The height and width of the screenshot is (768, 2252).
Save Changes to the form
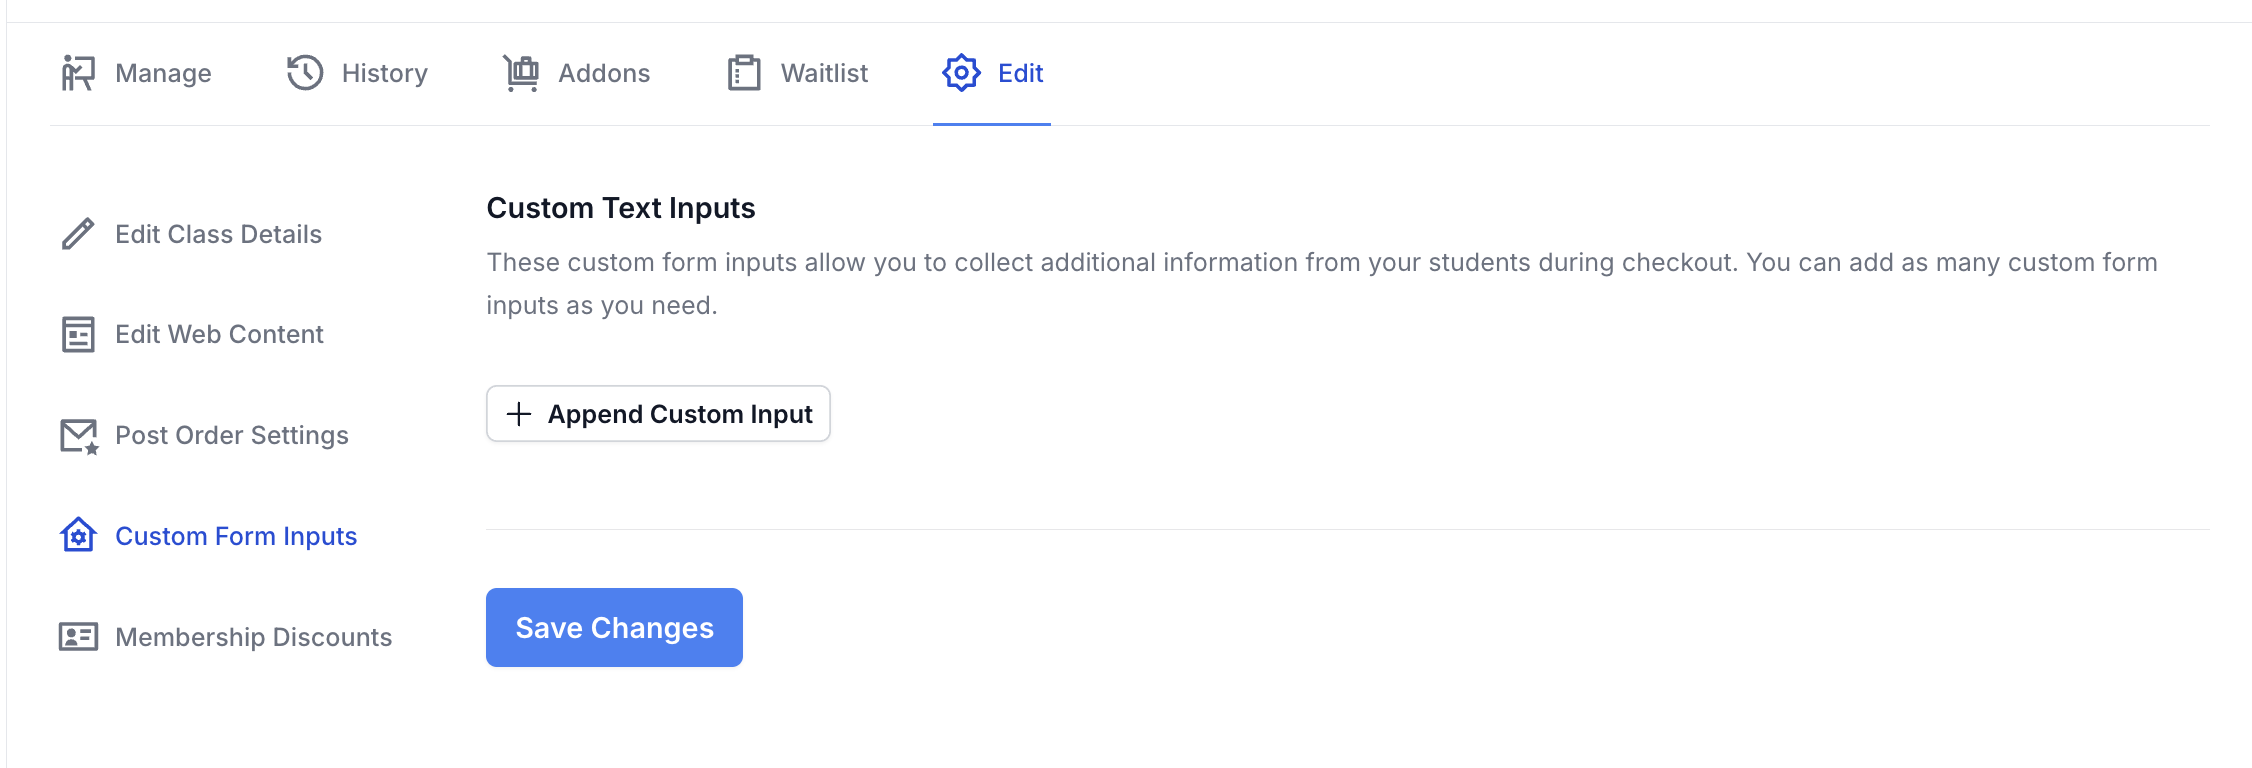pyautogui.click(x=614, y=627)
